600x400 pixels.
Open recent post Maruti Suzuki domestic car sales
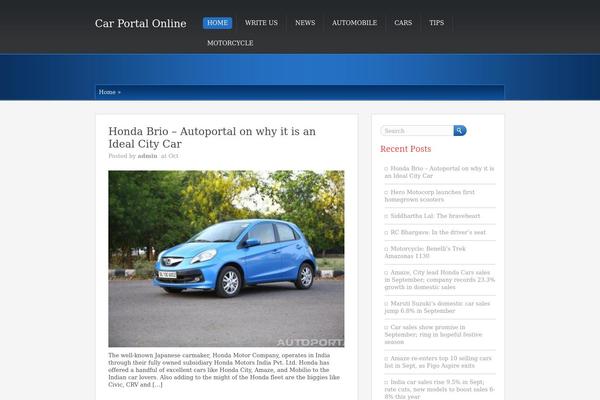pos(437,307)
